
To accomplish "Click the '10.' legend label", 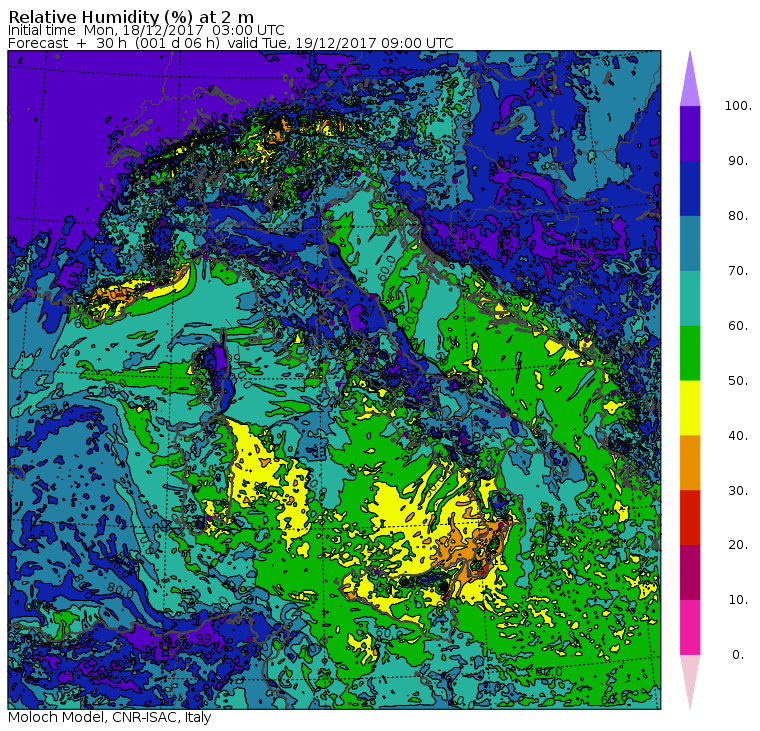I will click(x=738, y=600).
